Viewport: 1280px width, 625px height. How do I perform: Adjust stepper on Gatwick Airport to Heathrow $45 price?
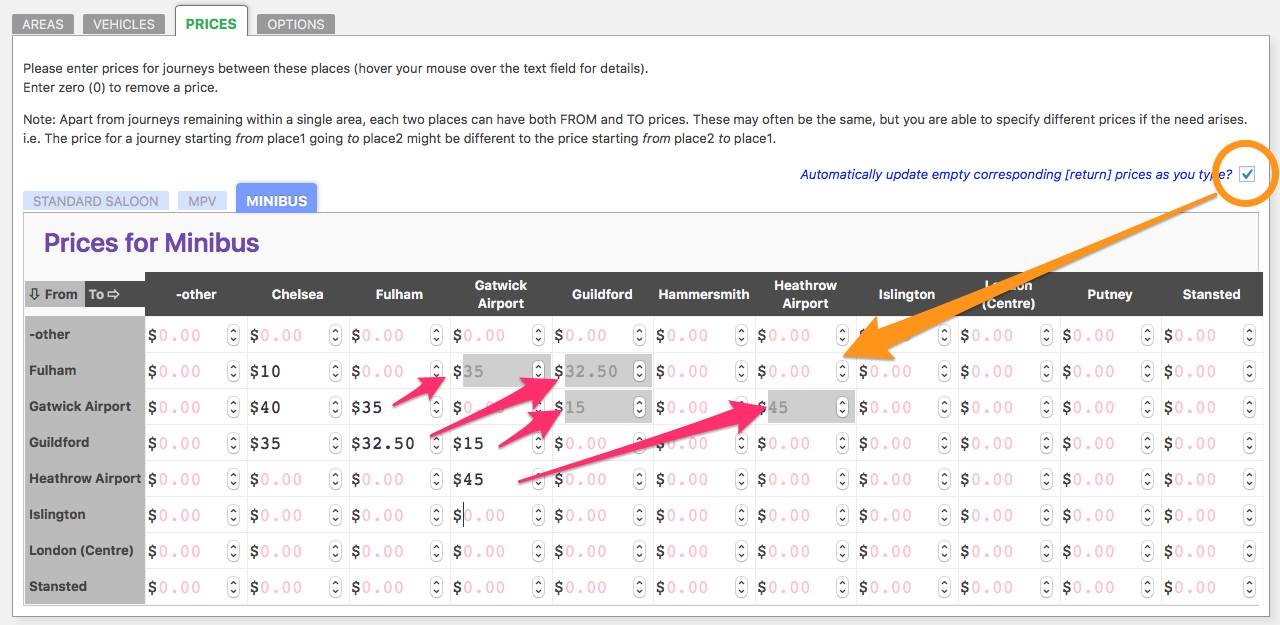coord(842,407)
